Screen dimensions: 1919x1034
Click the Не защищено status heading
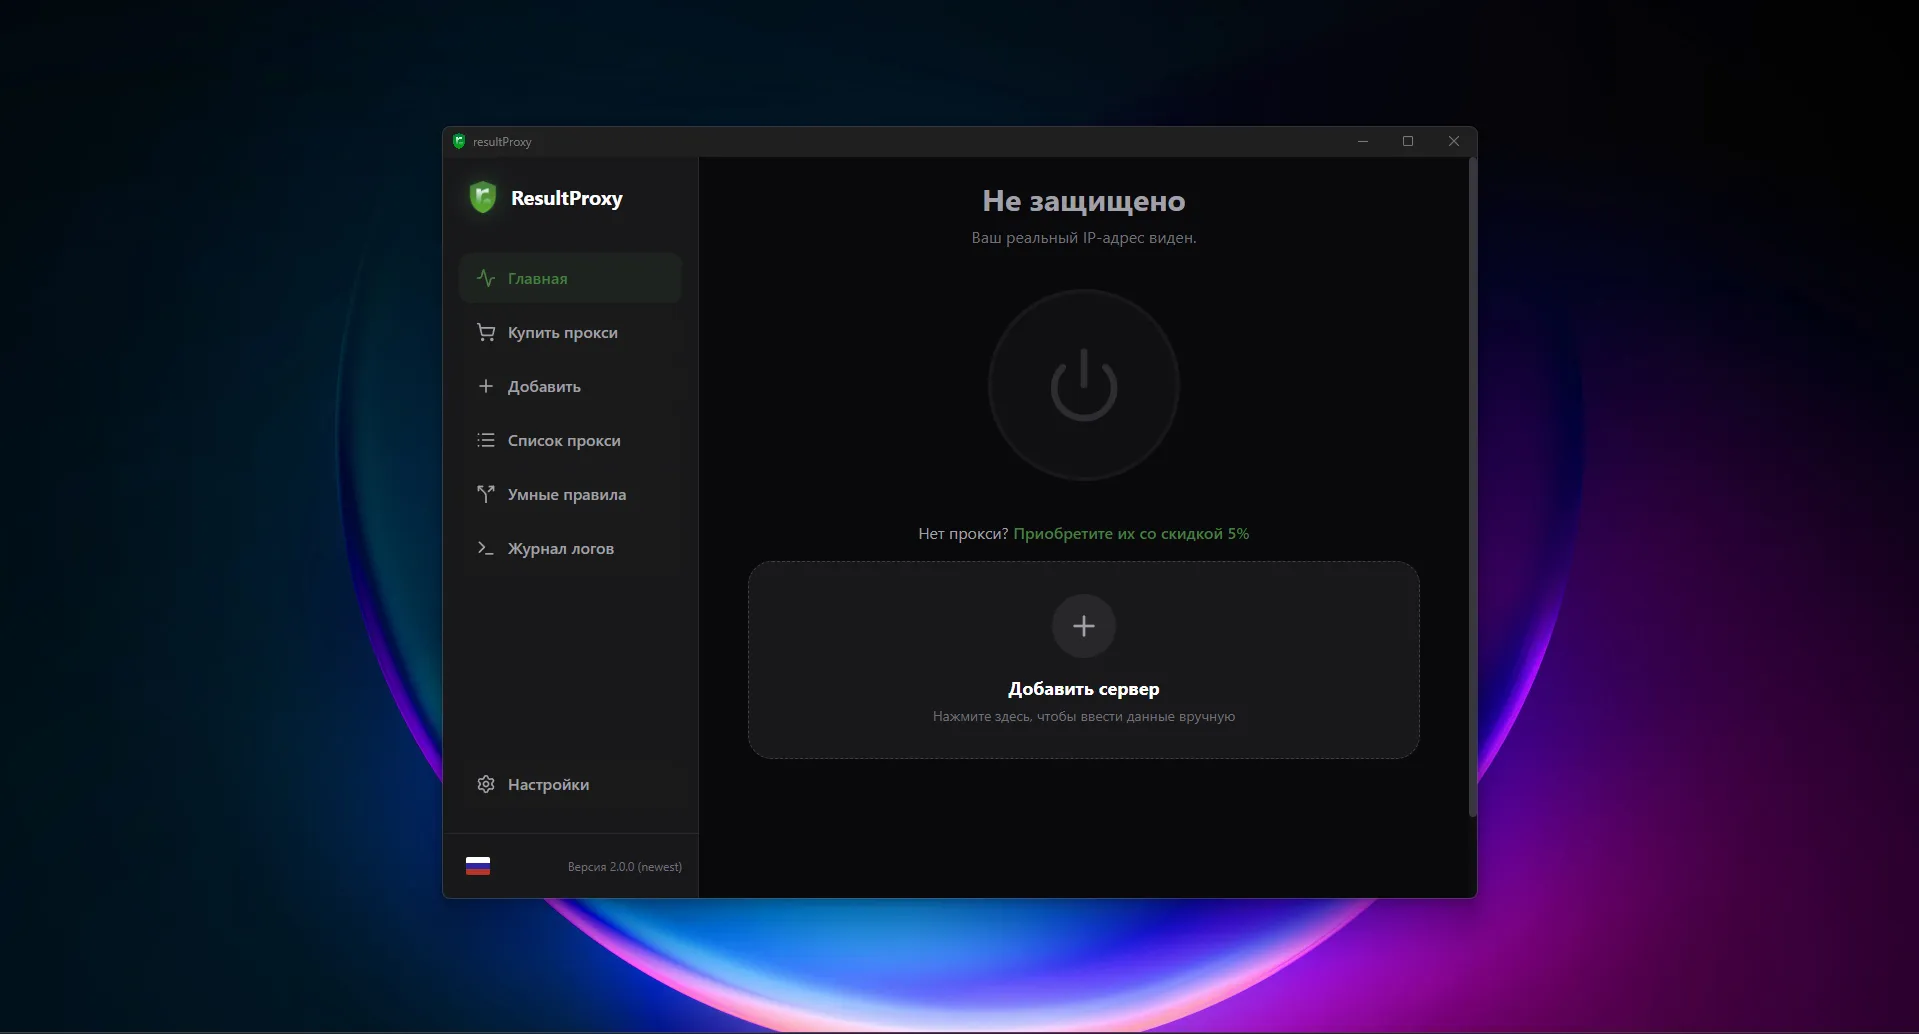tap(1084, 201)
